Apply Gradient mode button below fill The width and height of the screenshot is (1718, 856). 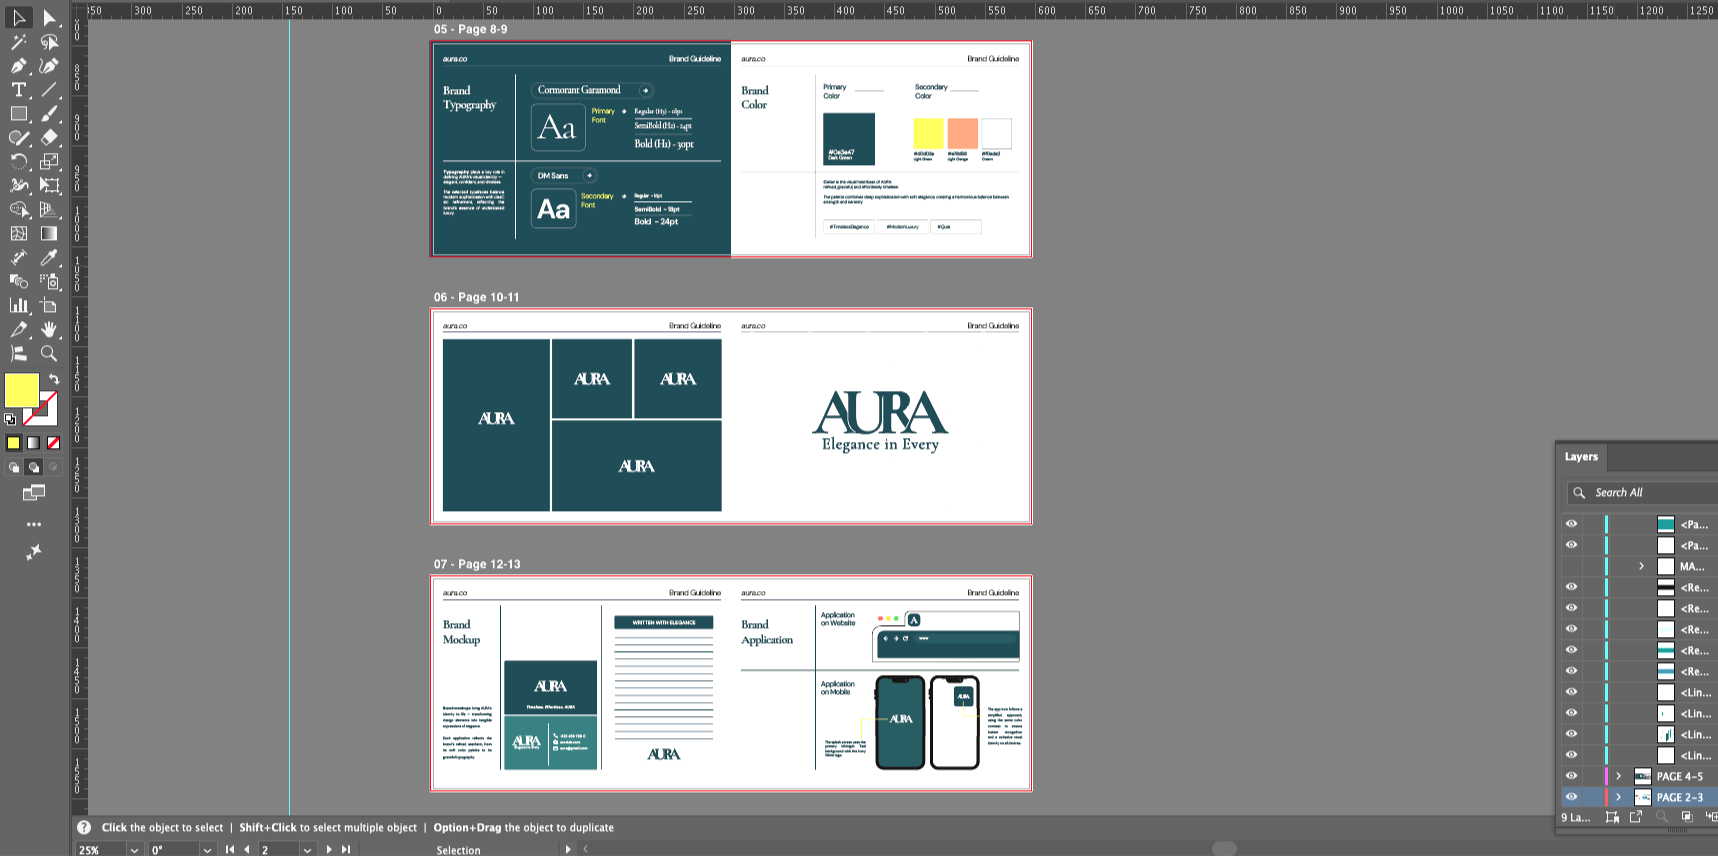coord(33,443)
